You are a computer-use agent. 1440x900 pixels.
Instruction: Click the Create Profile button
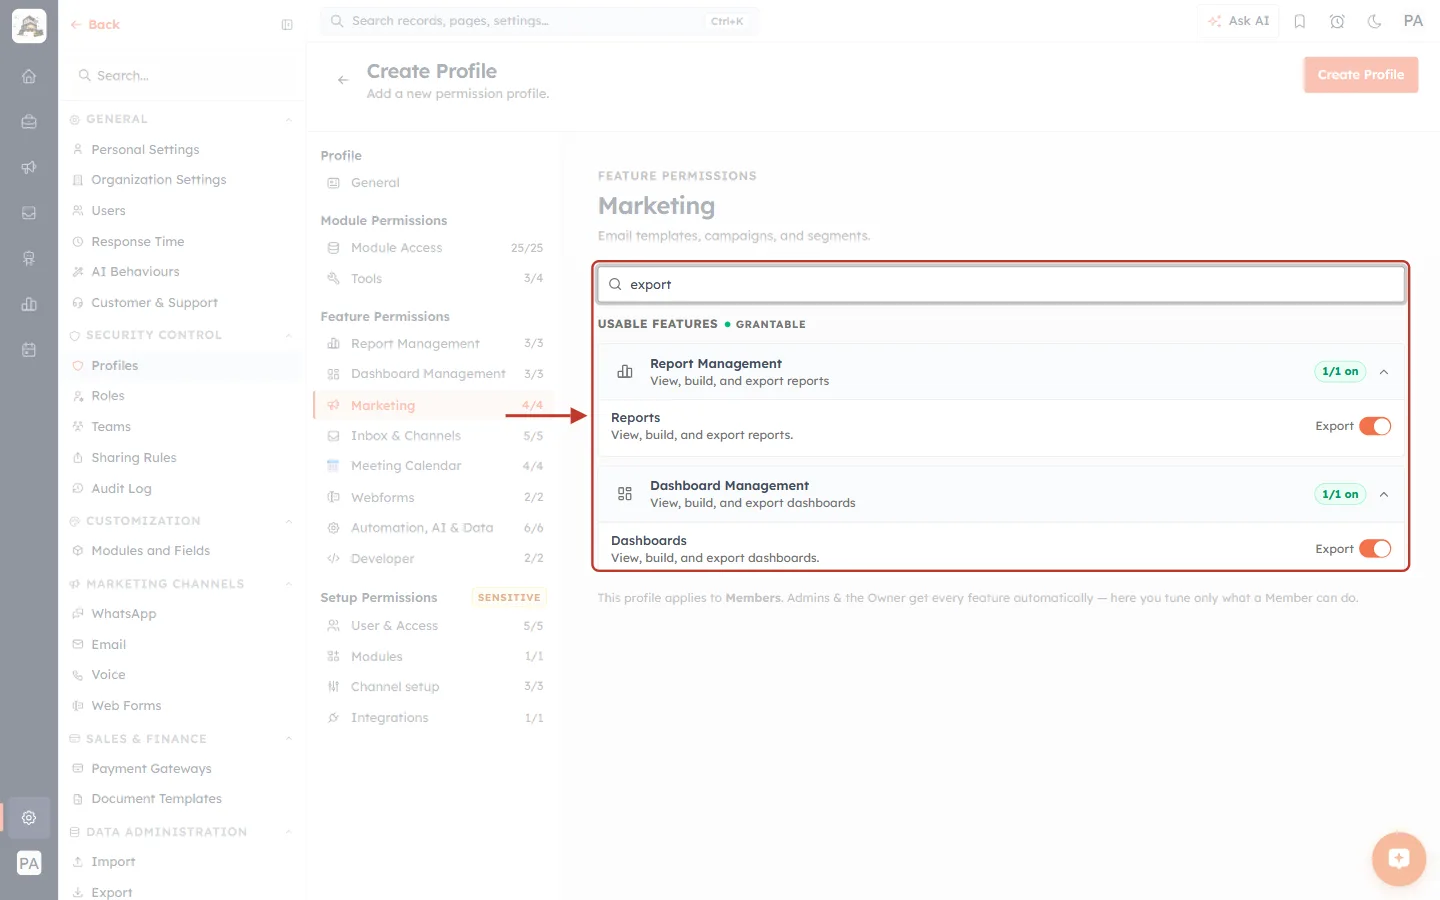coord(1361,75)
